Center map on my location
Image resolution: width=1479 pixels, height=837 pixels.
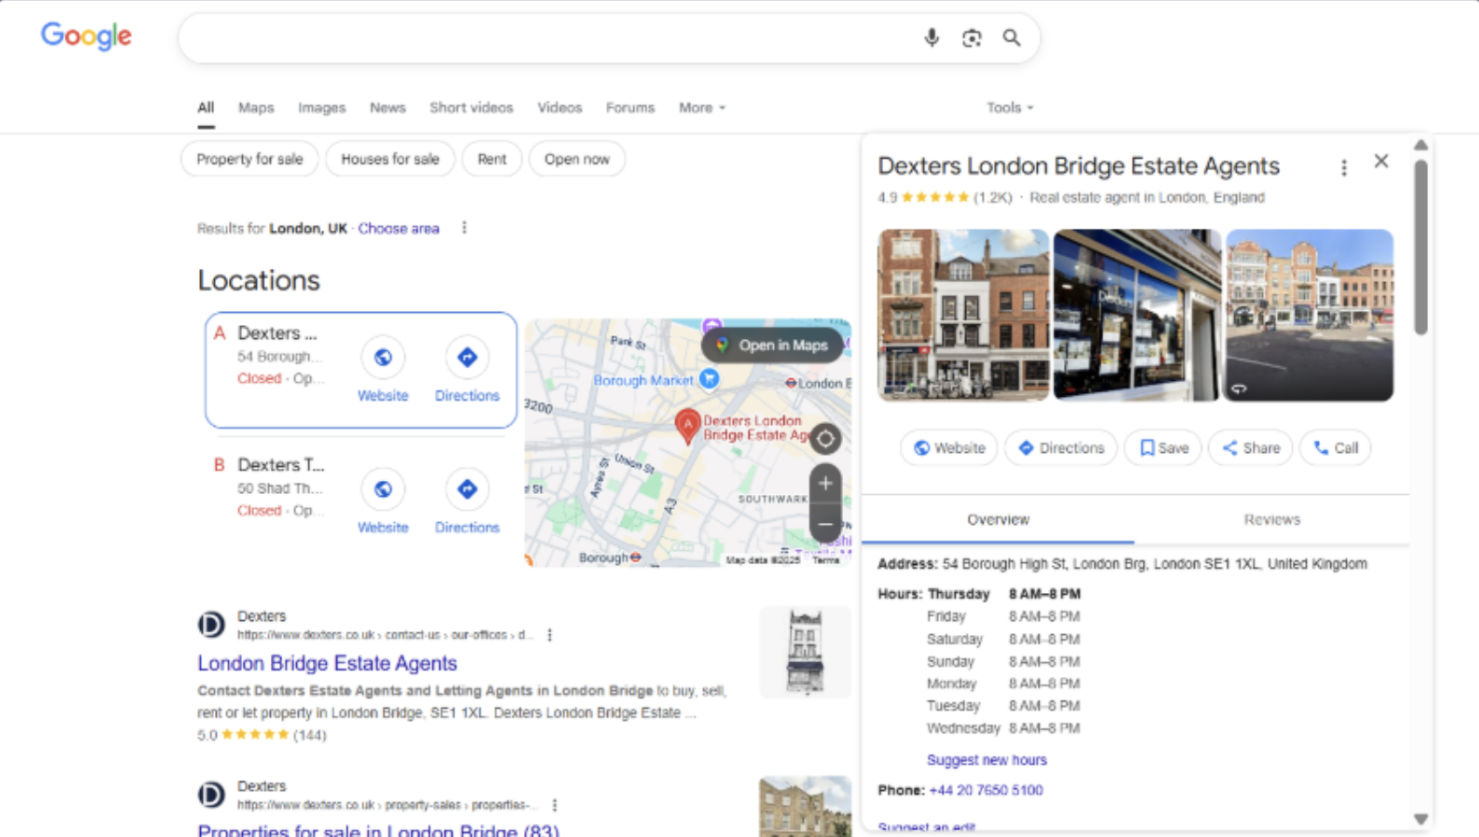(x=825, y=439)
